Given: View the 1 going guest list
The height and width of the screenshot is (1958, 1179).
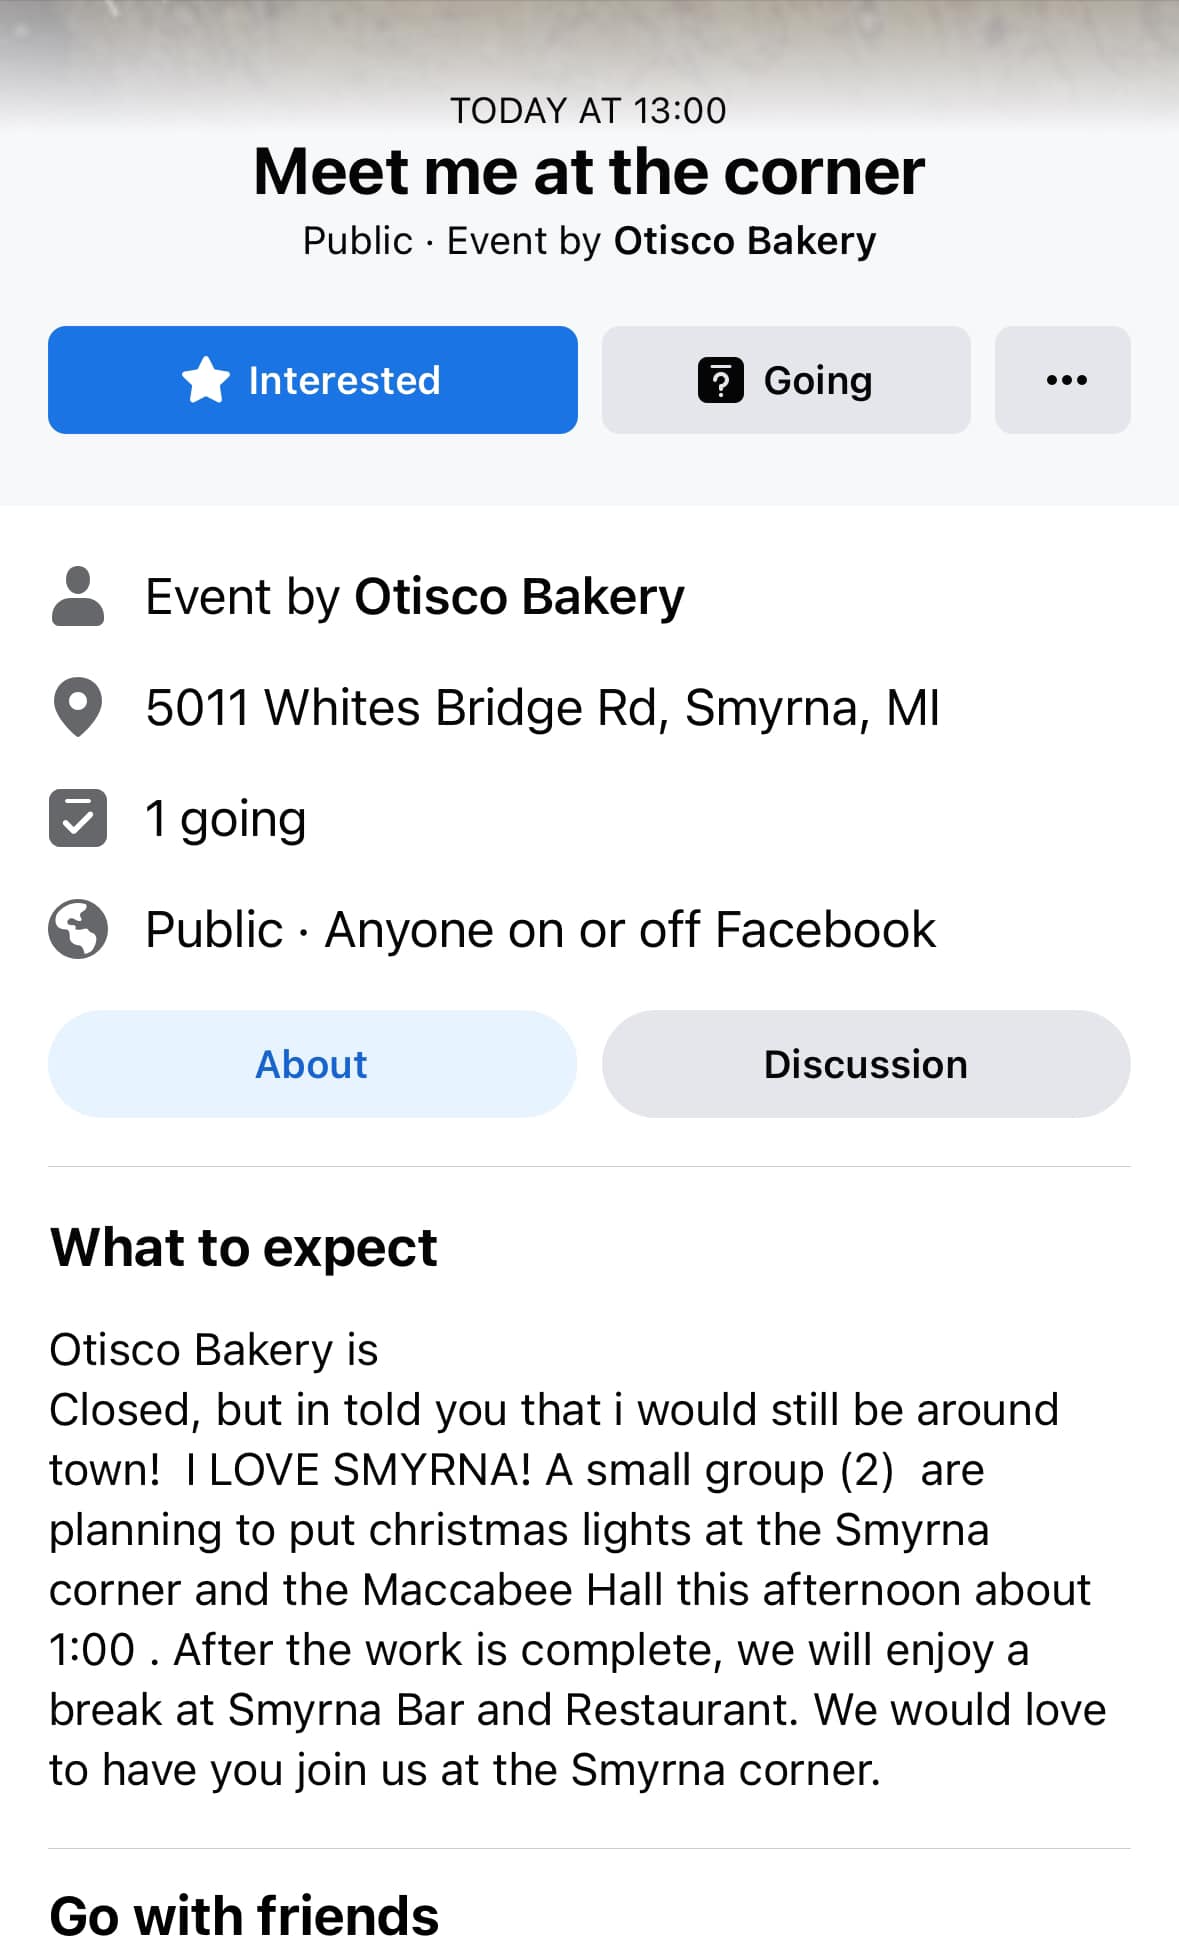Looking at the screenshot, I should tap(226, 819).
